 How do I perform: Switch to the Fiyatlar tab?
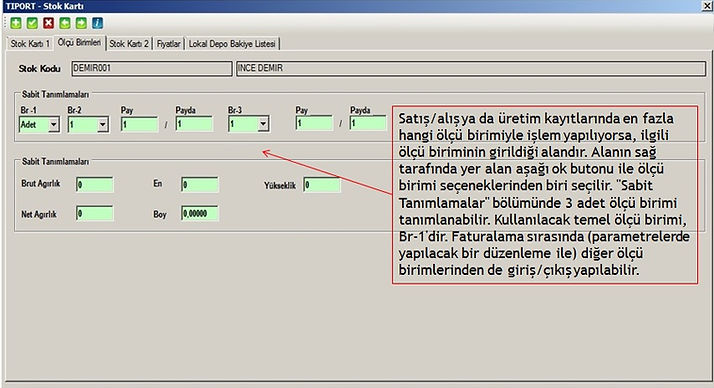pyautogui.click(x=168, y=44)
